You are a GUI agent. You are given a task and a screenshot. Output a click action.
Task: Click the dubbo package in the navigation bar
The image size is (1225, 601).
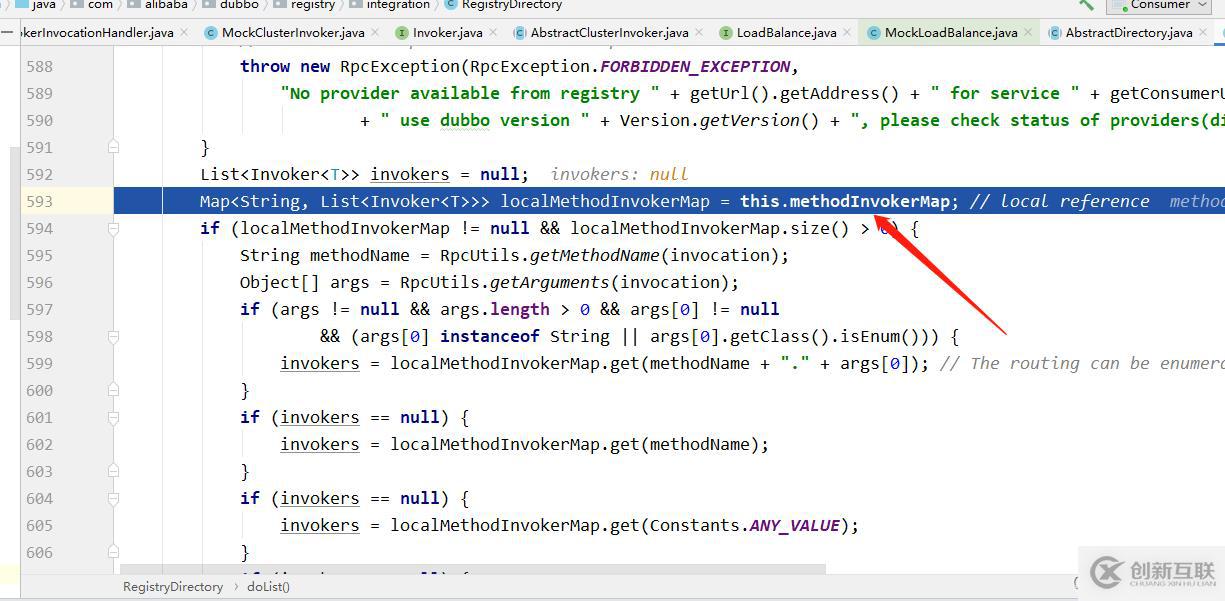(239, 5)
